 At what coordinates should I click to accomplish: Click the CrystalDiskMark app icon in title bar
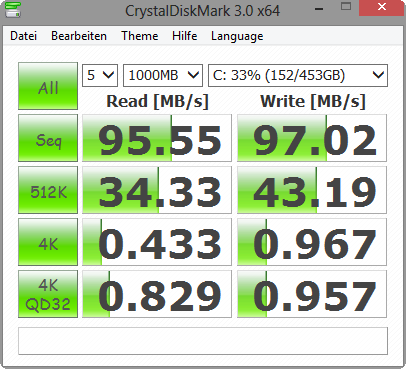pyautogui.click(x=13, y=9)
